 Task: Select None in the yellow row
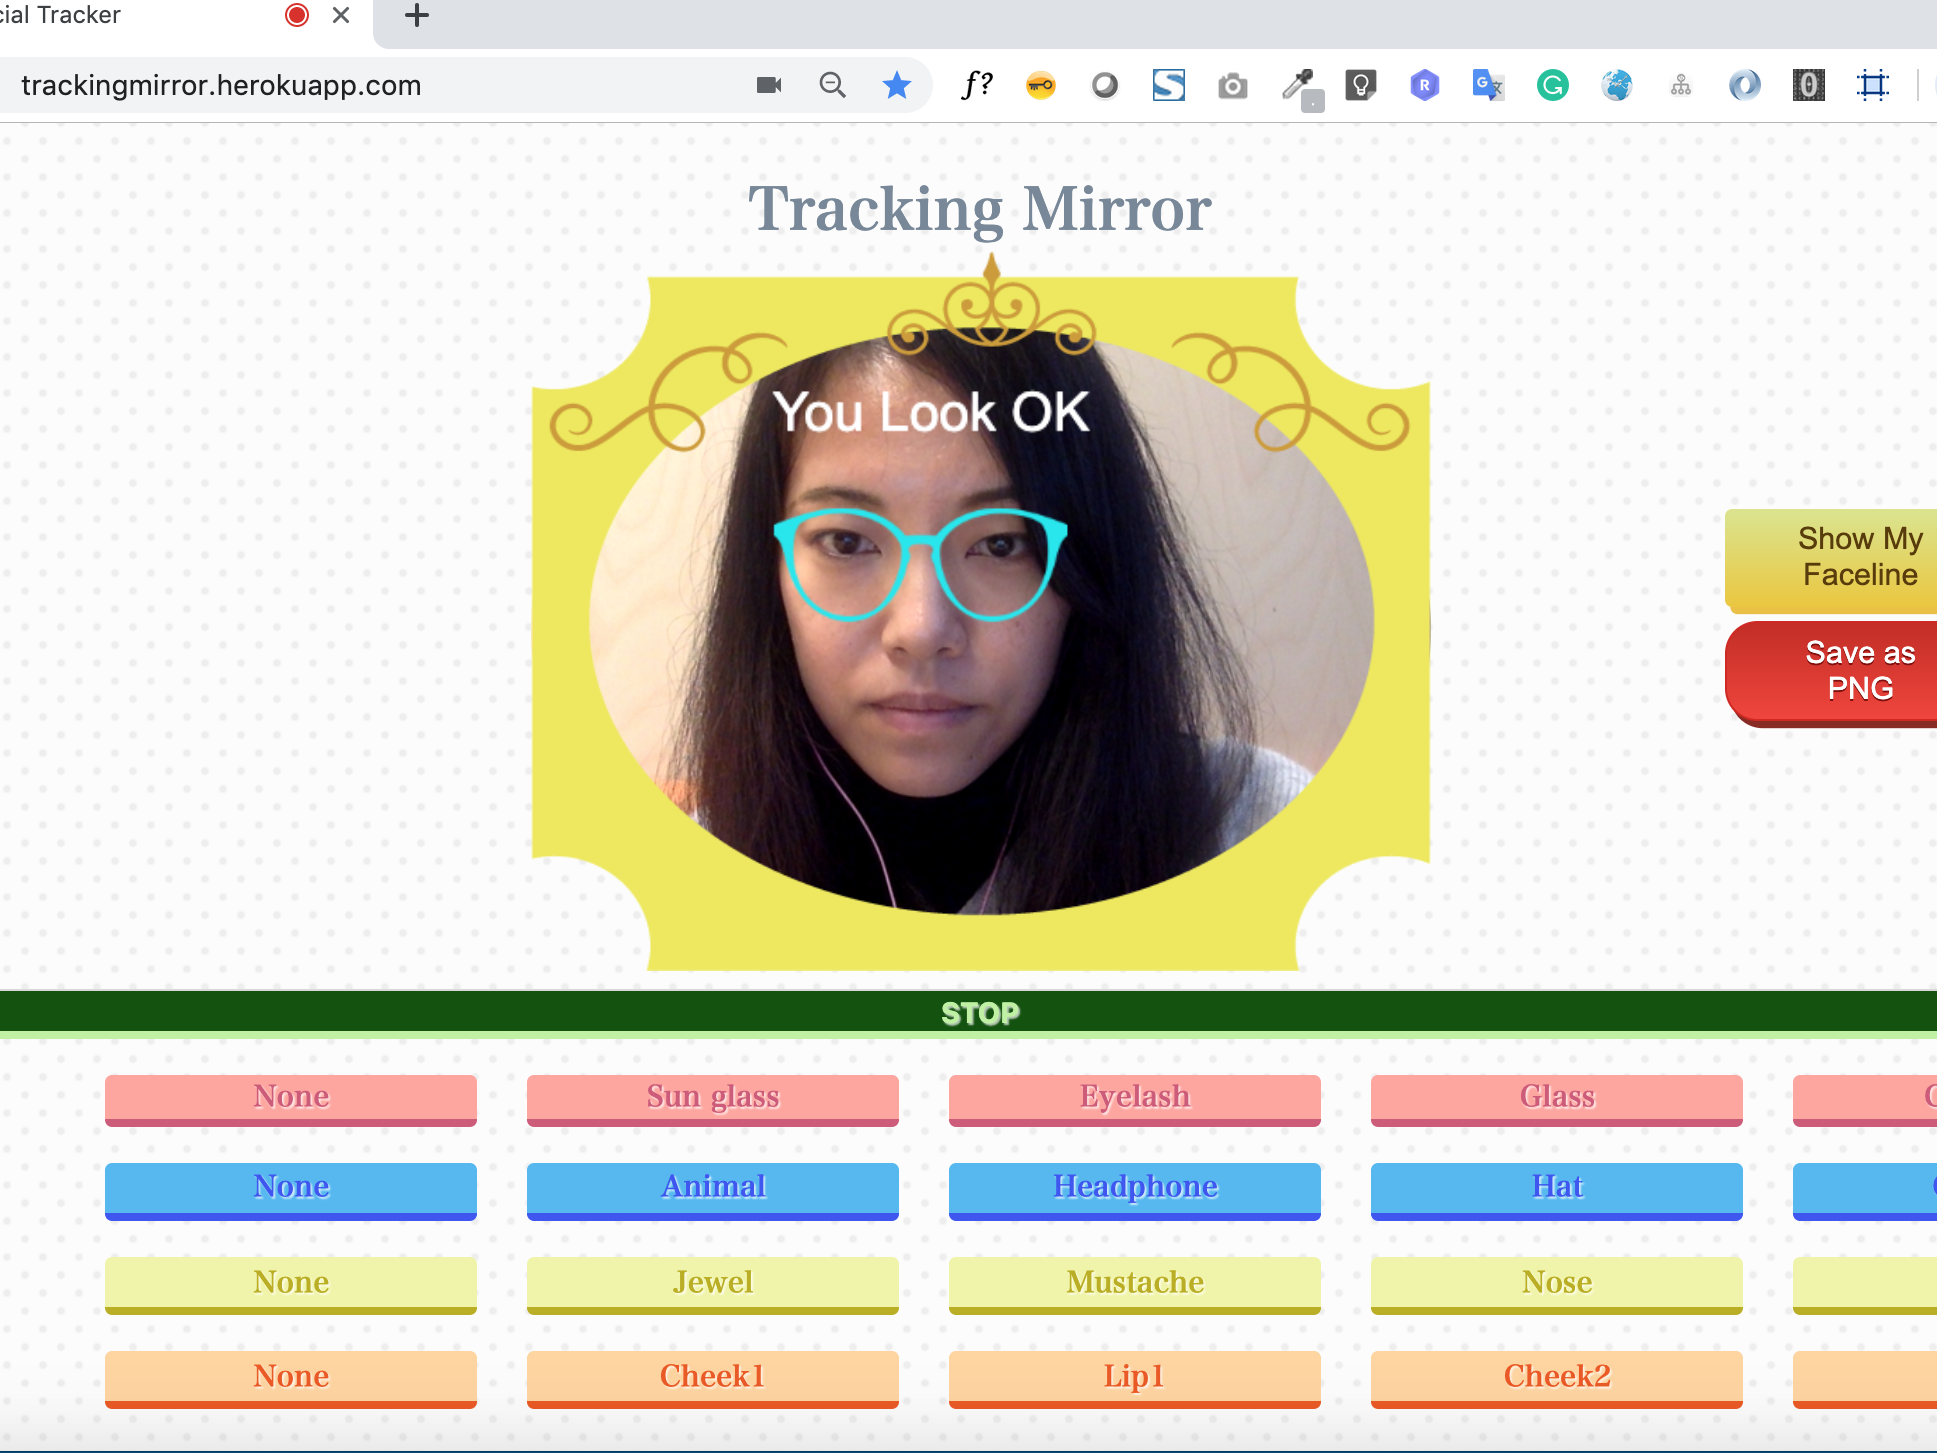(291, 1284)
